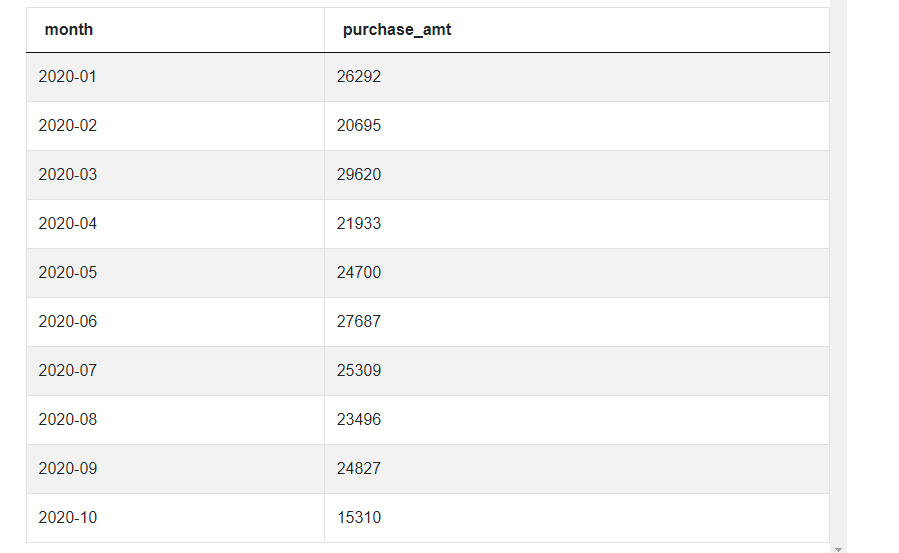
Task: Click the 2020-04 month cell
Action: tap(68, 224)
